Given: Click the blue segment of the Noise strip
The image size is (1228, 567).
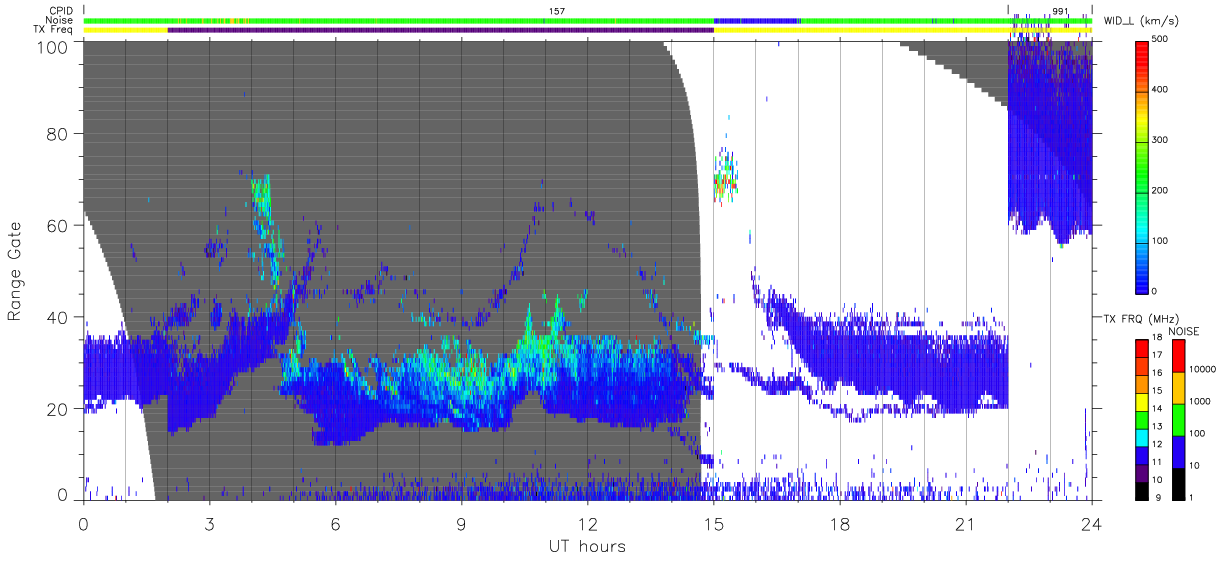Looking at the screenshot, I should pos(757,20).
